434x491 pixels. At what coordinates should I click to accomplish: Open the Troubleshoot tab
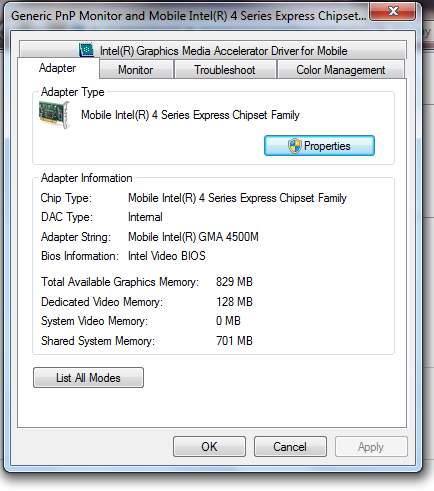tap(225, 70)
